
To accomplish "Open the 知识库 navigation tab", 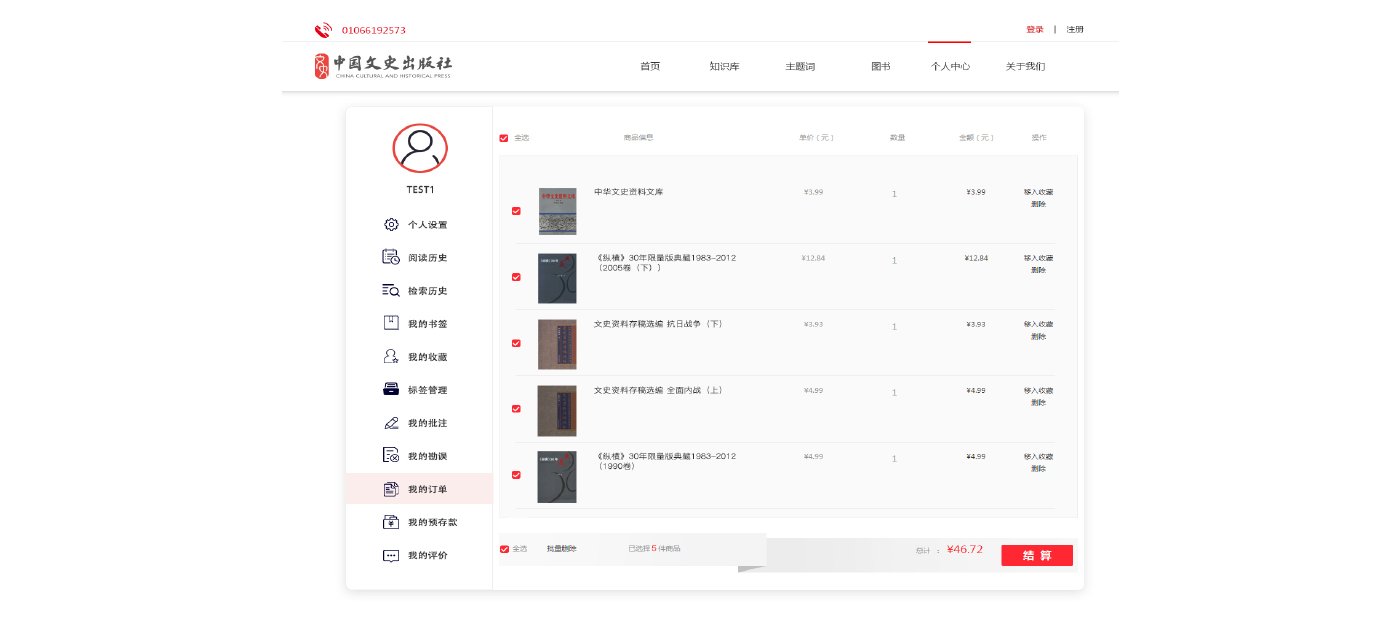I will [x=724, y=67].
